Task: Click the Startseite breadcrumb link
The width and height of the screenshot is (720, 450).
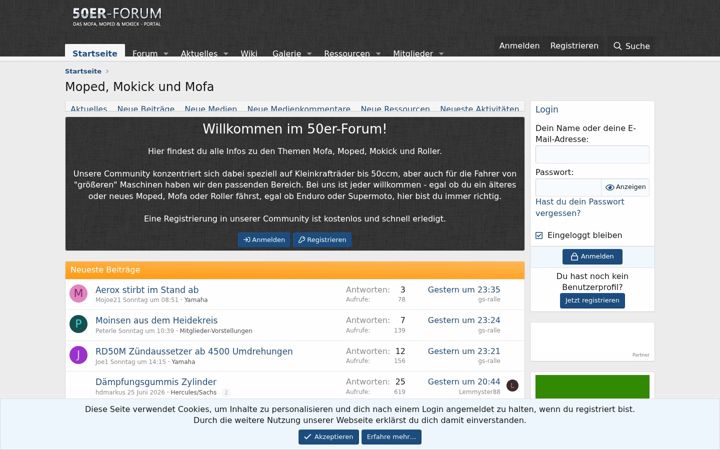Action: coord(83,71)
